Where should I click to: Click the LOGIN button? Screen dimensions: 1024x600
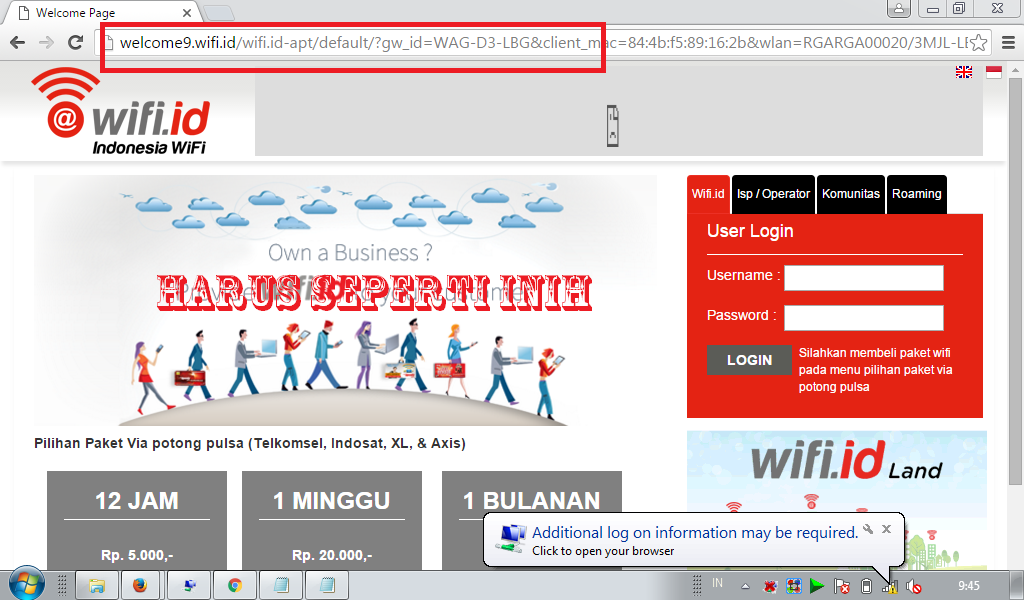click(x=749, y=360)
